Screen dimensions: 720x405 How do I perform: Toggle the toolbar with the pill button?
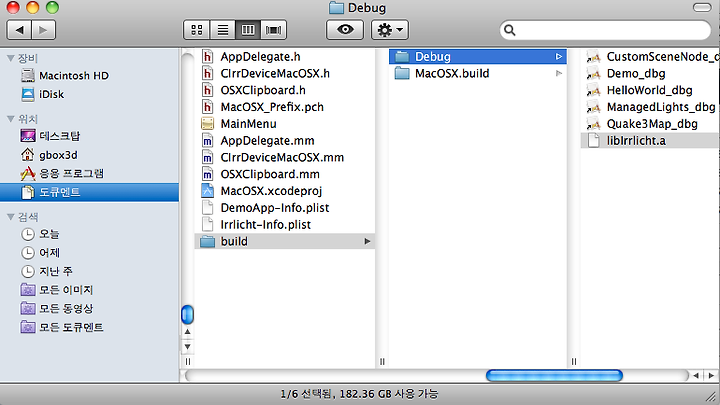702,7
